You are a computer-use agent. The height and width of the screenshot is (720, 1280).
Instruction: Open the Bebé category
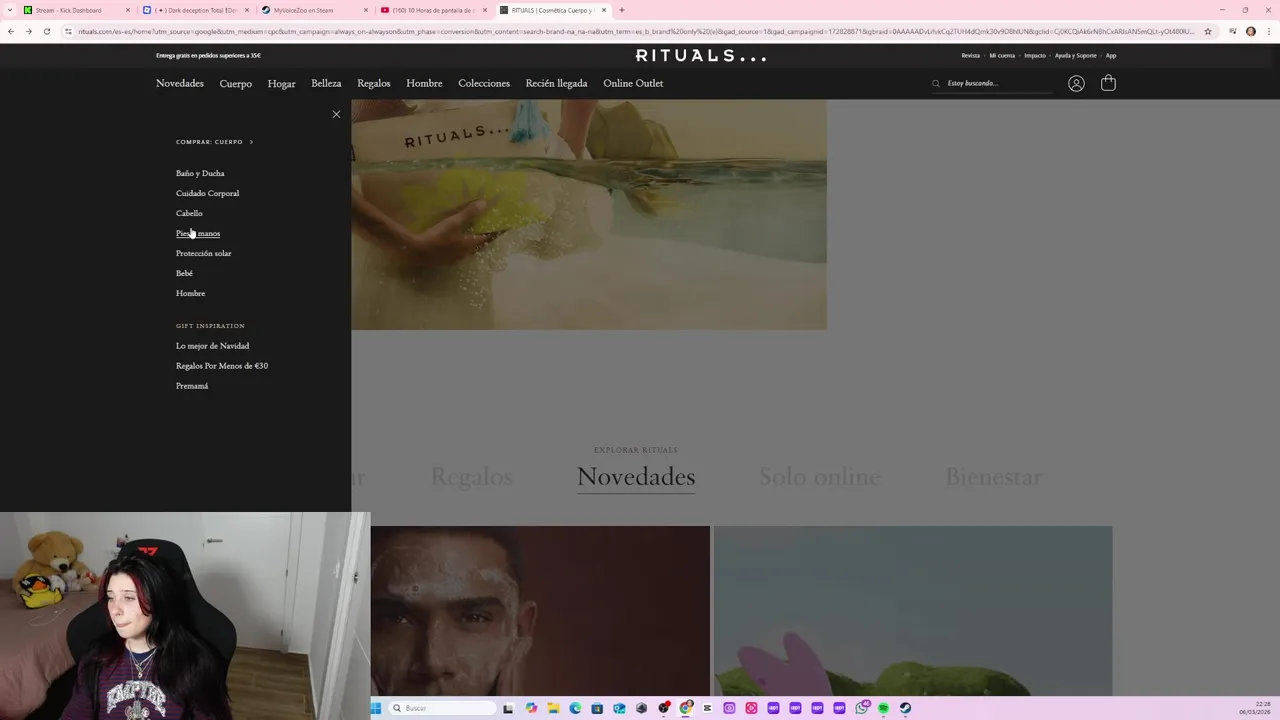coord(184,273)
